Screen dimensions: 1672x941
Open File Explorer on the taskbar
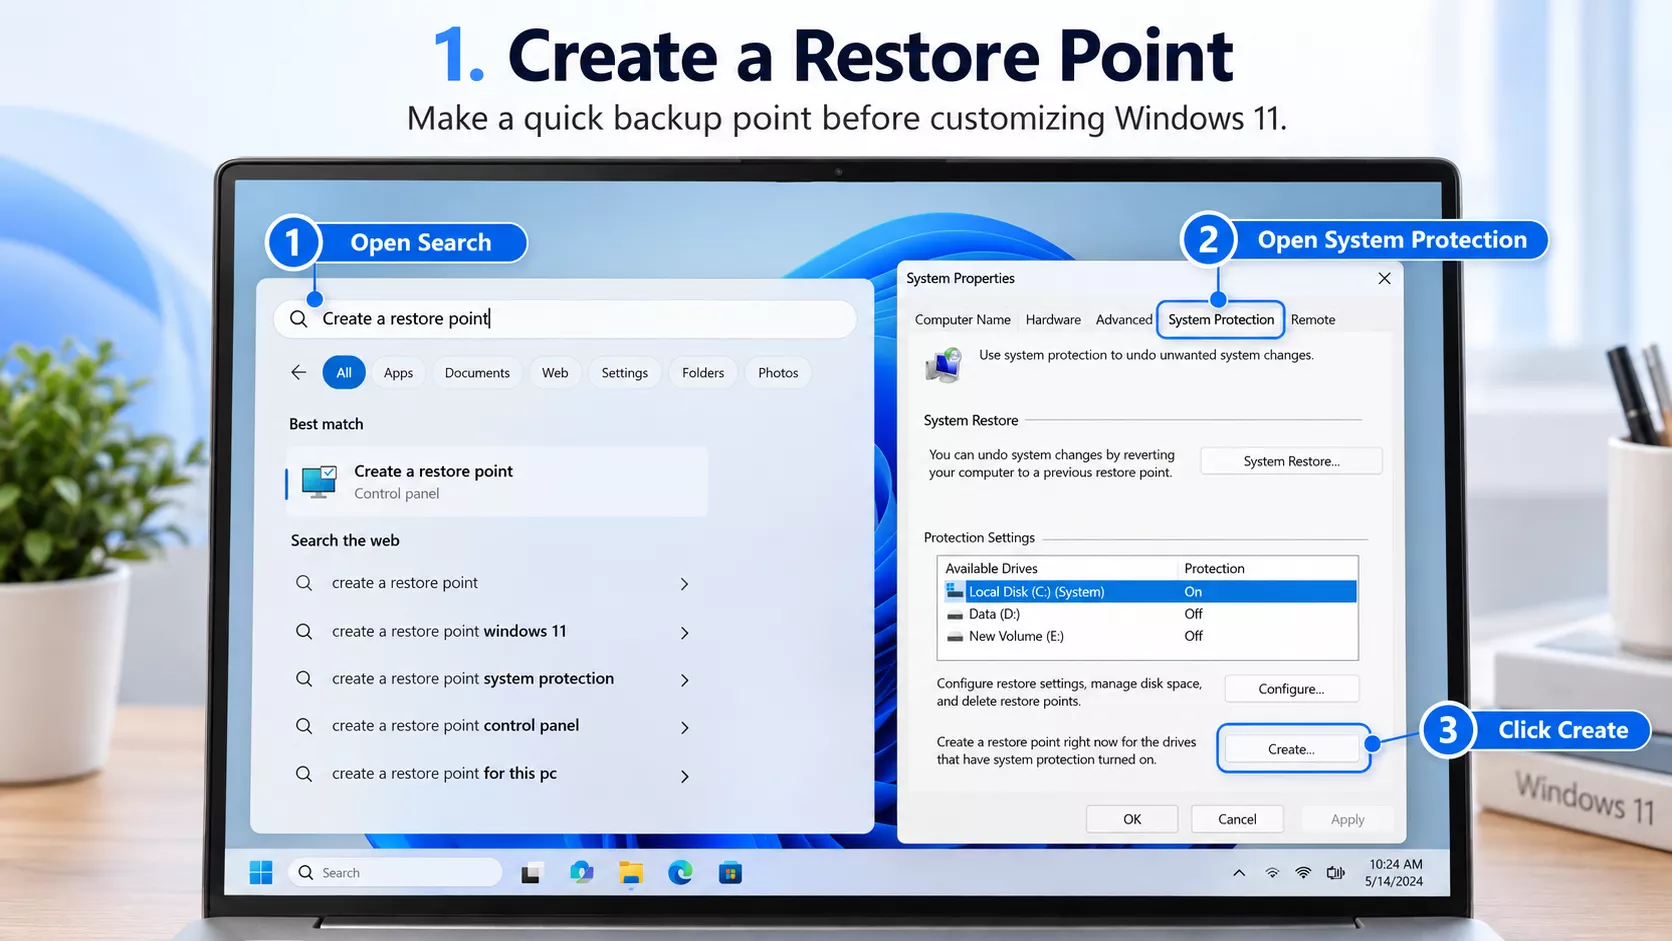[x=630, y=873]
